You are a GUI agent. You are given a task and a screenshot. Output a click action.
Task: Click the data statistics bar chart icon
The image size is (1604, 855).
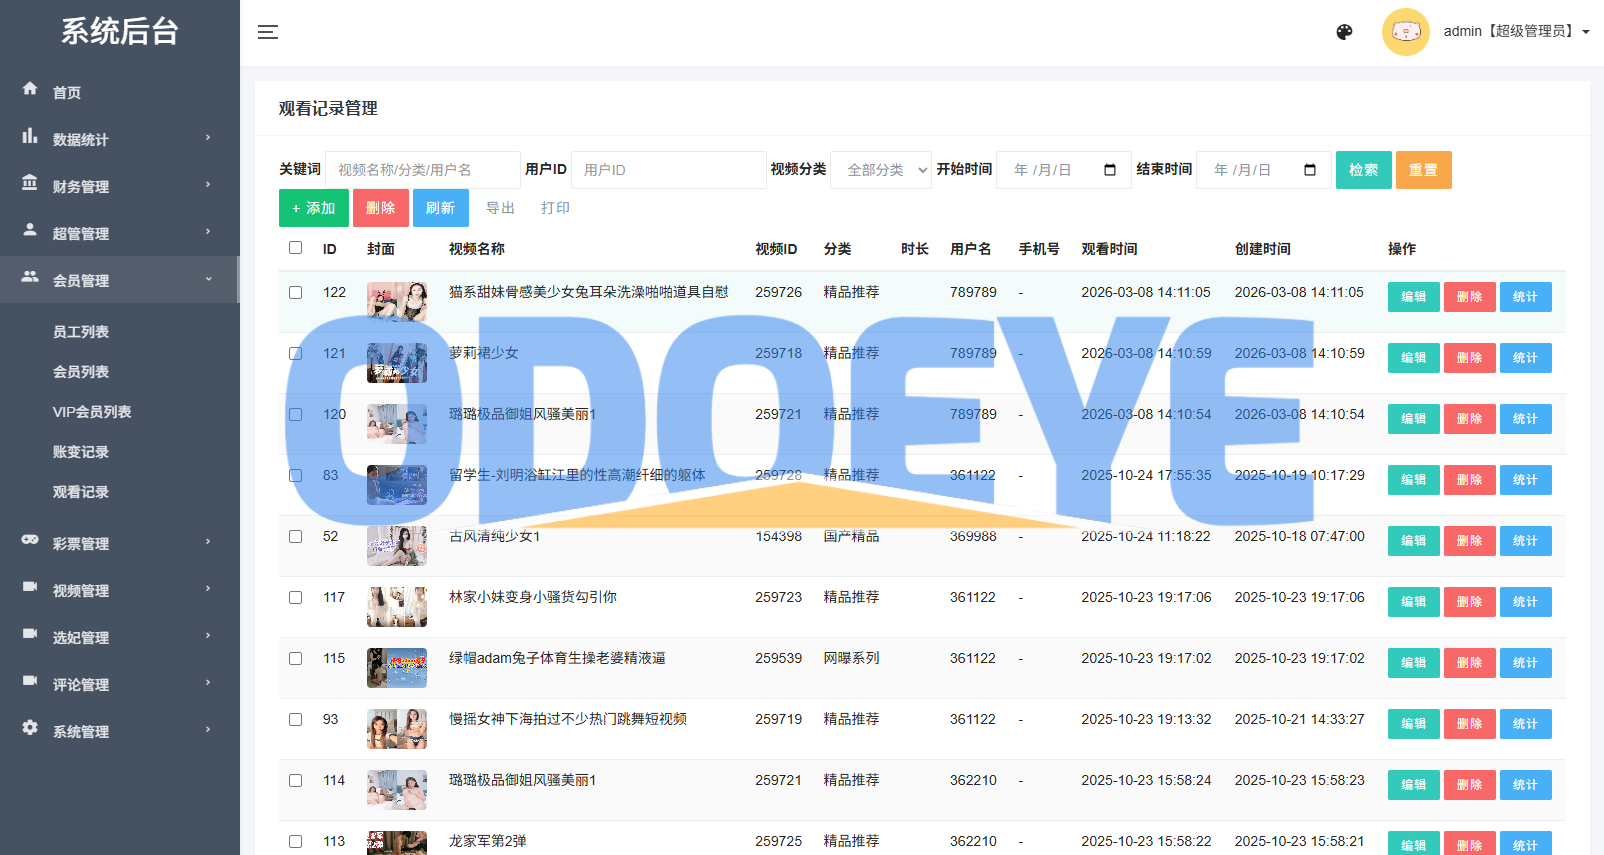30,136
